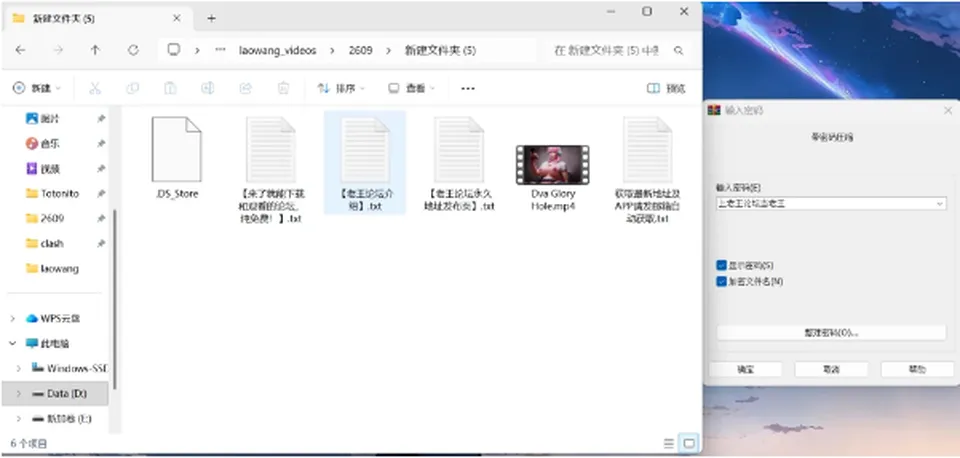
Task: Select the 新建文件夹 (5) window tab
Action: pos(98,18)
